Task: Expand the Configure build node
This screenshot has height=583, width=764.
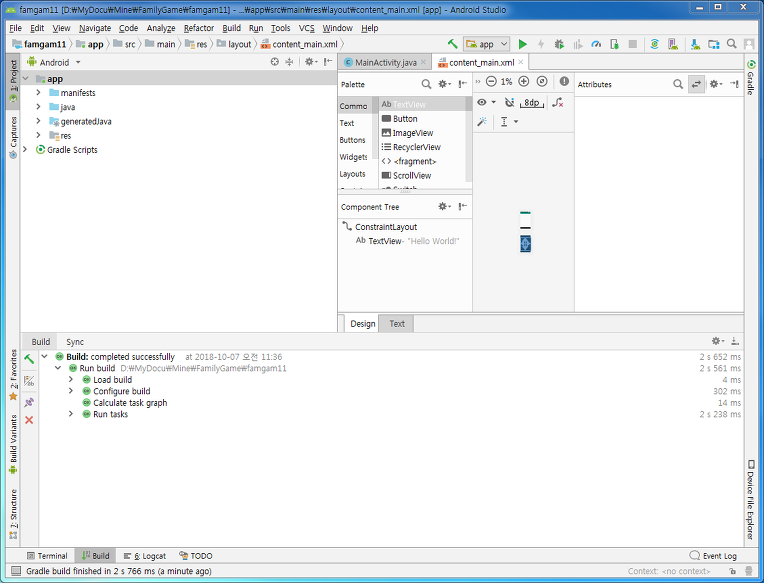Action: click(x=71, y=391)
